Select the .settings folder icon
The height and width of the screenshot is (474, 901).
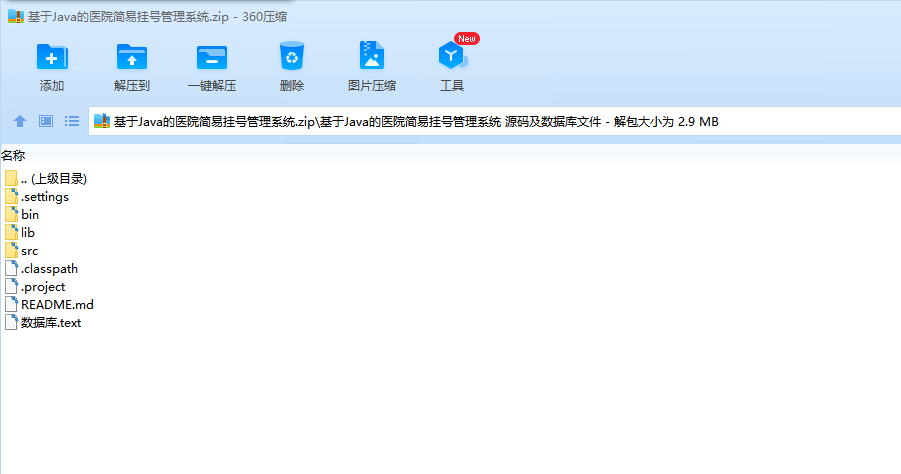(x=11, y=196)
